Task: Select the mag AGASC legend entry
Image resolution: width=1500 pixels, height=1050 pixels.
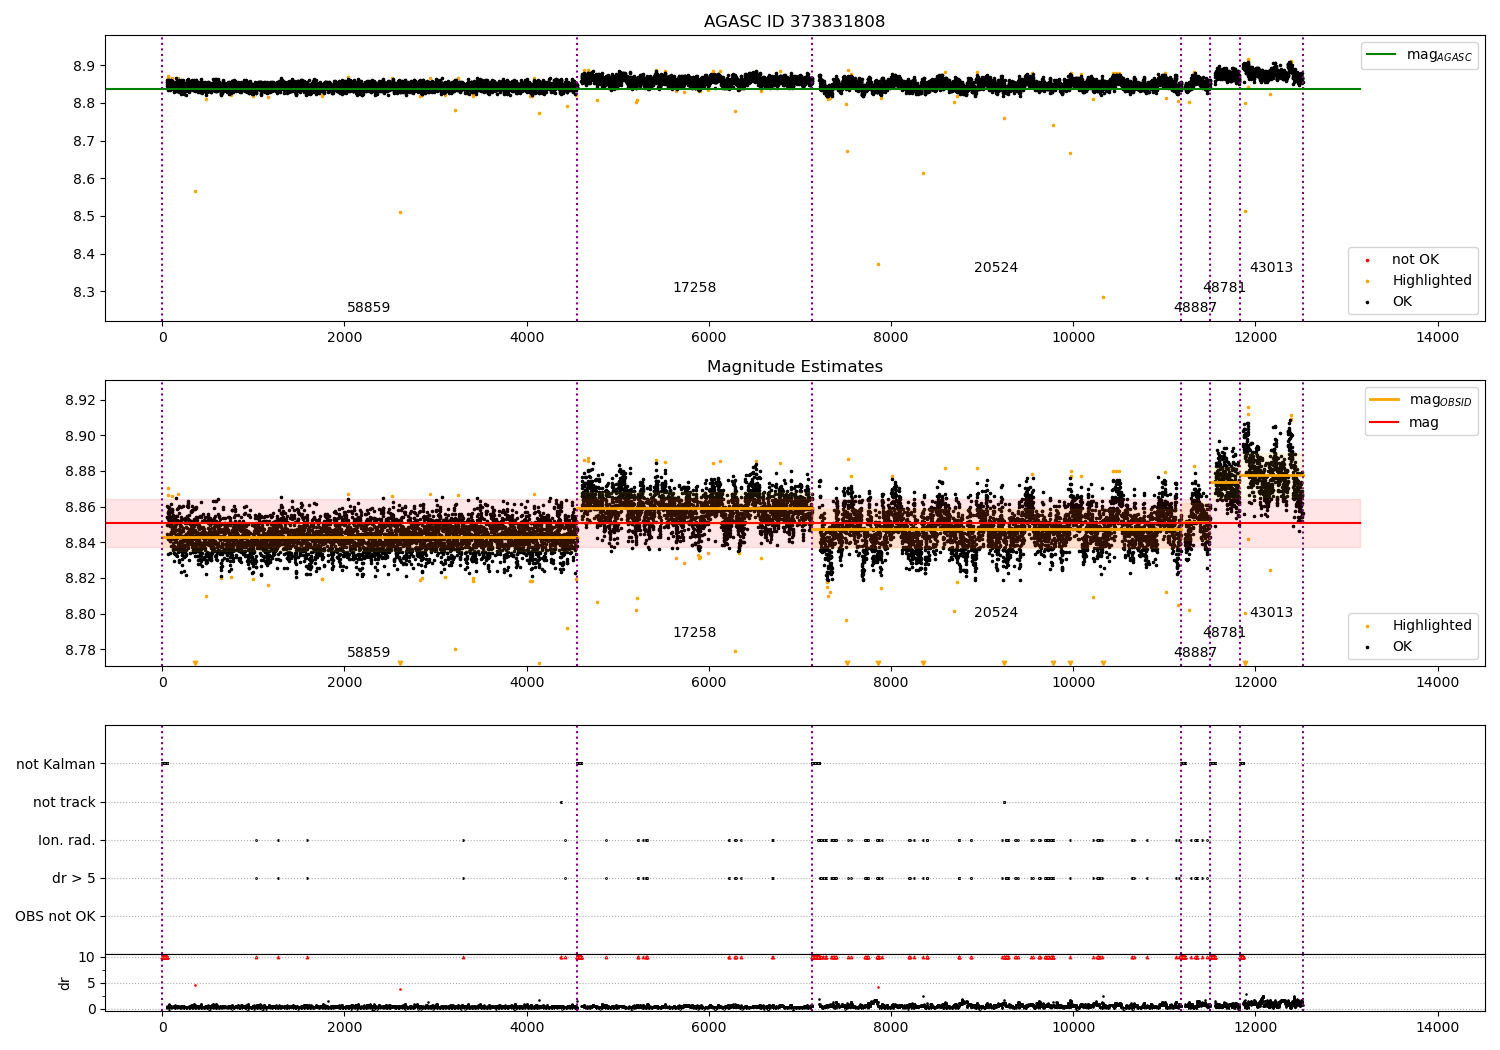Action: coord(1420,55)
